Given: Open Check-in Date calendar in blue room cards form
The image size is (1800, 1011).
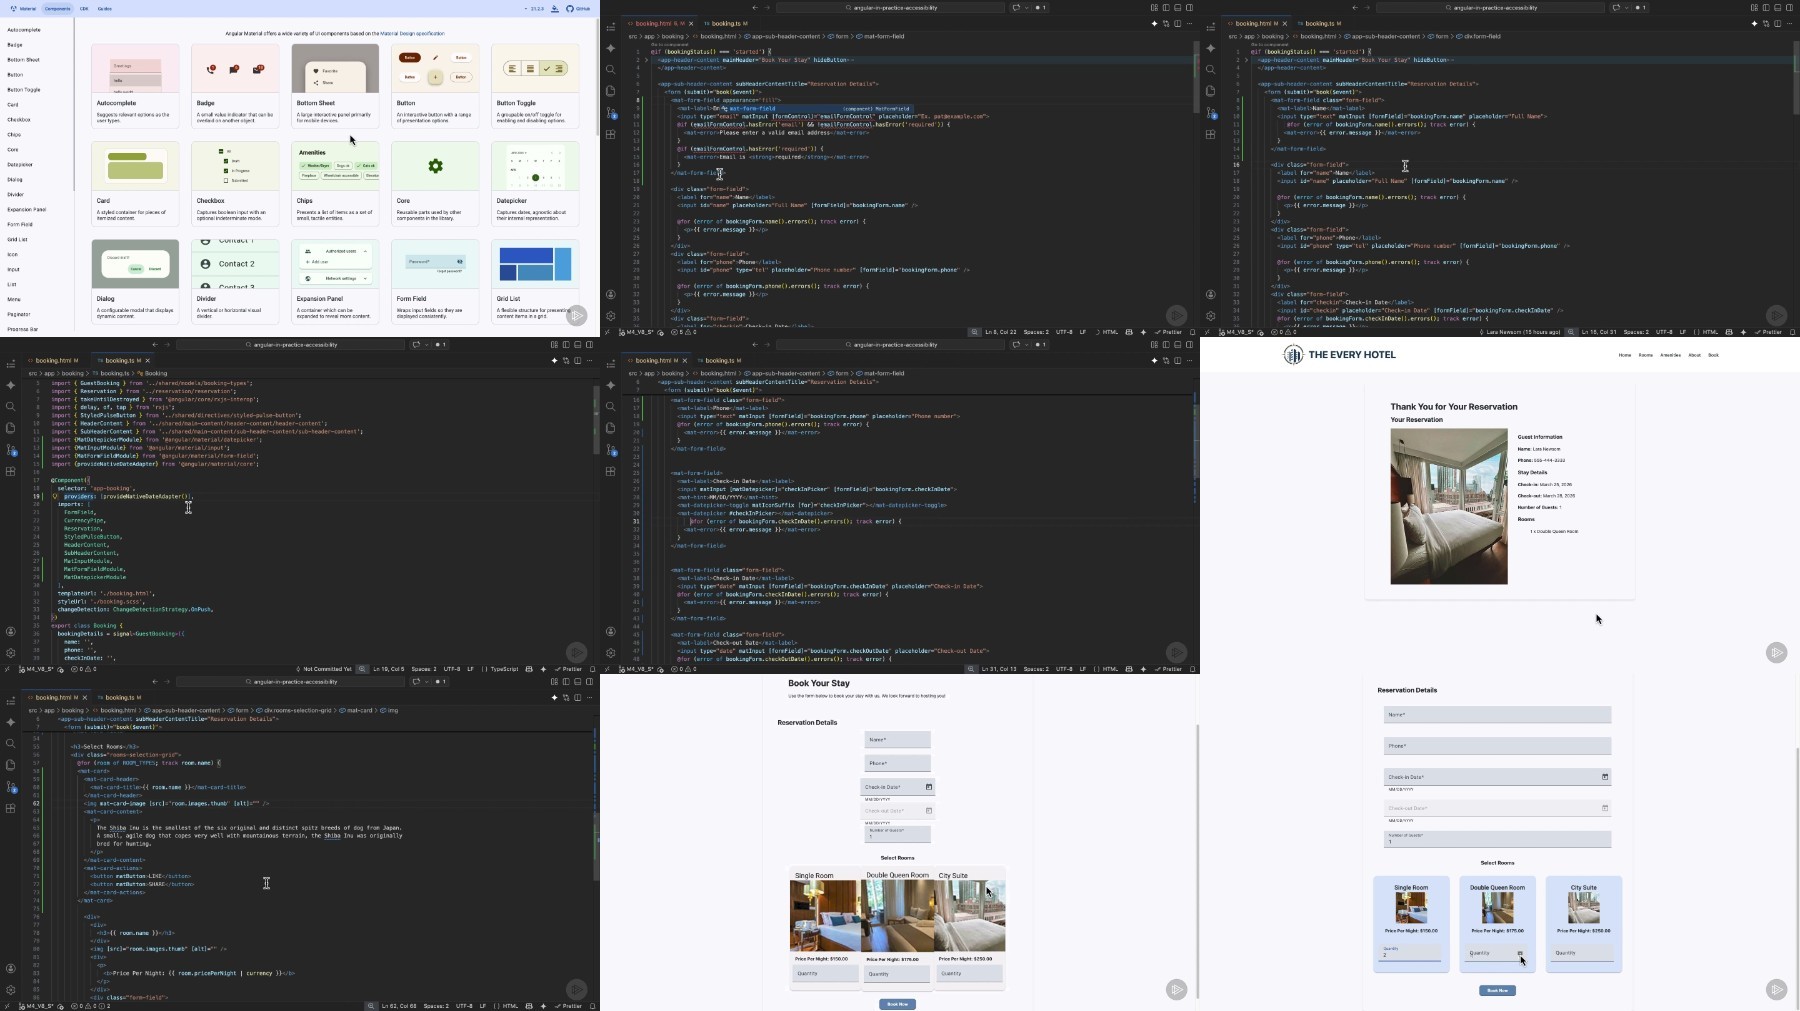Looking at the screenshot, I should pos(1605,777).
